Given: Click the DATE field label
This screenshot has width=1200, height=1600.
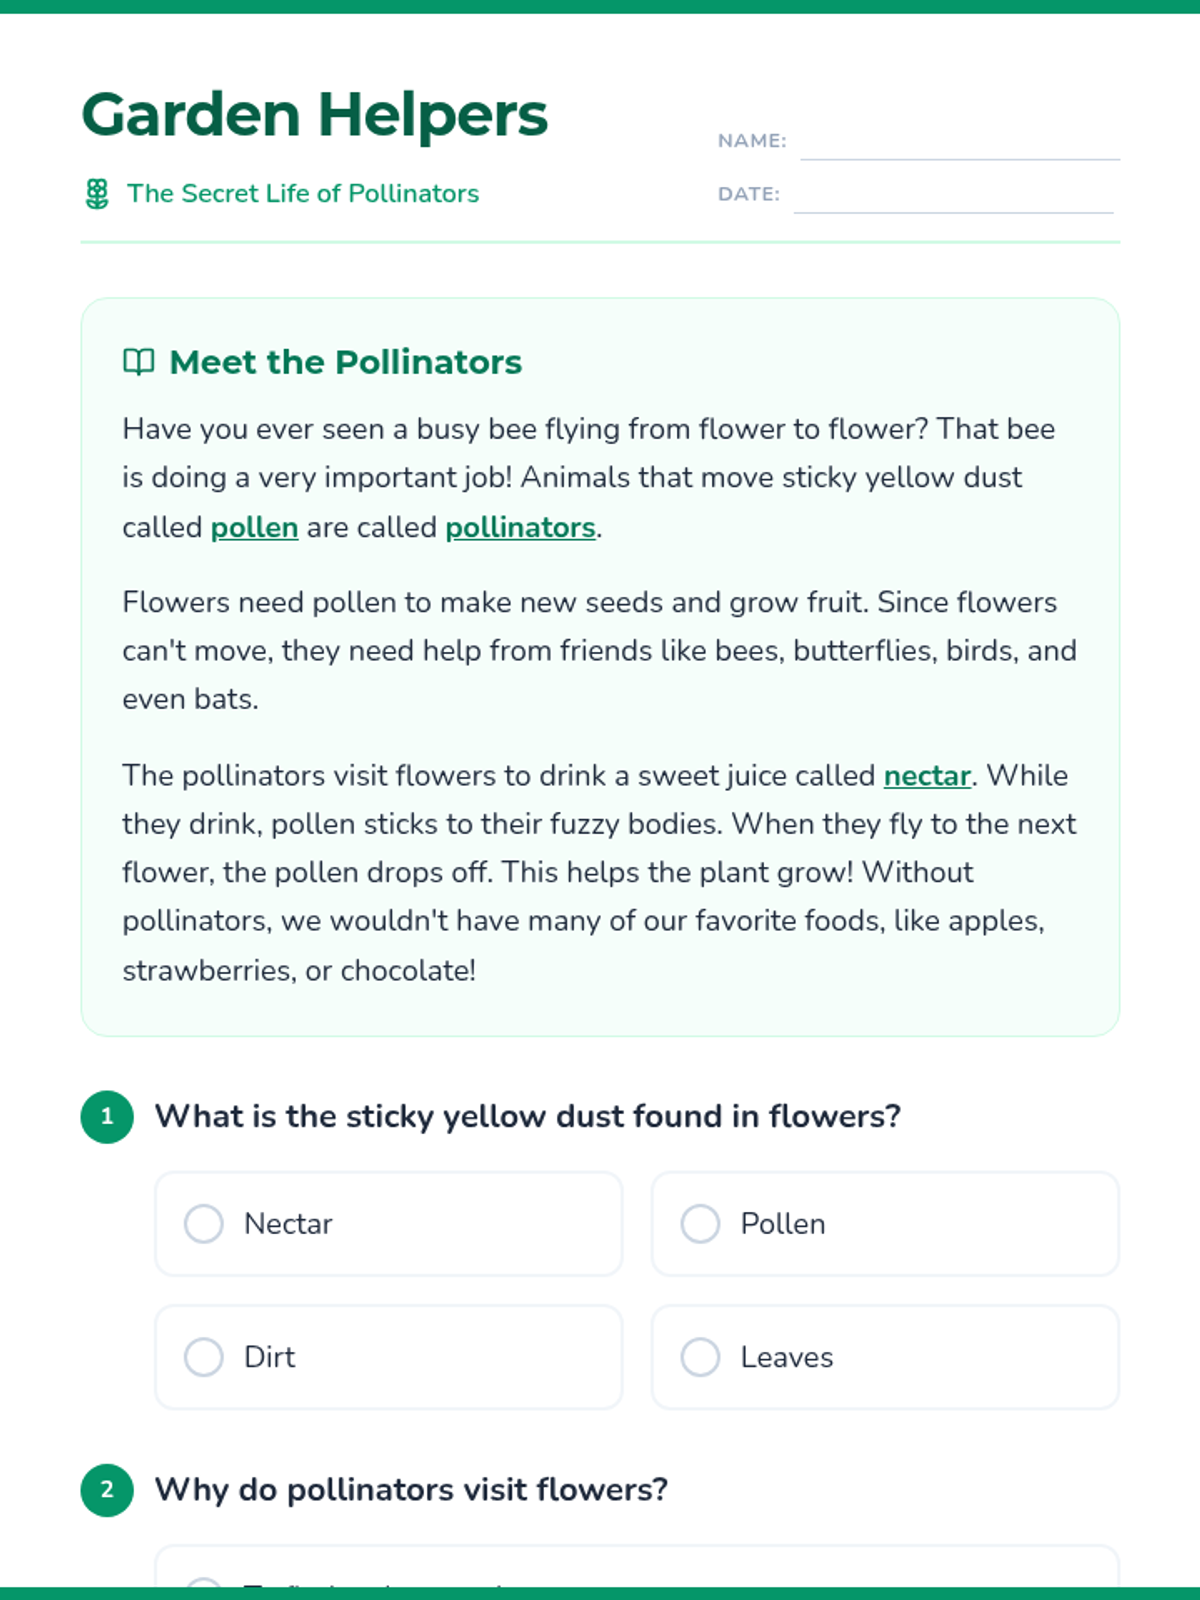Looking at the screenshot, I should tap(748, 194).
